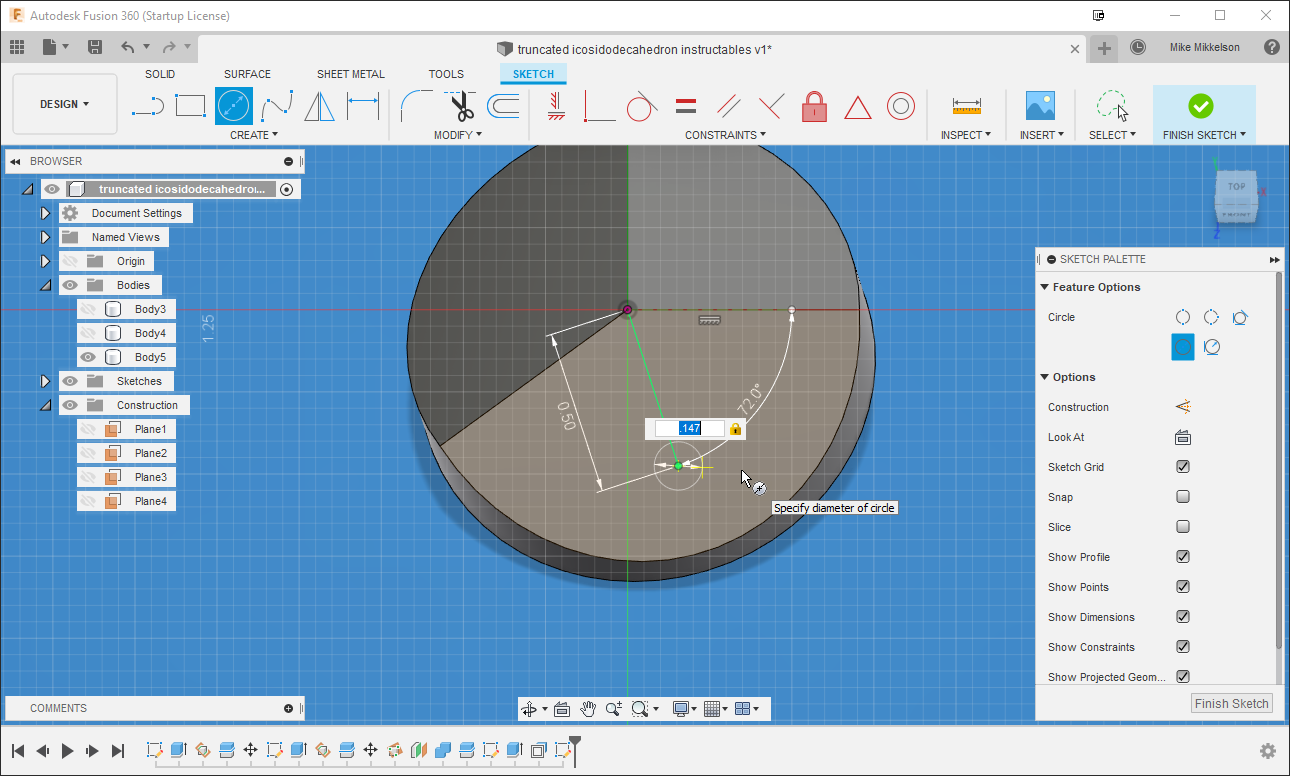Activate the Spline tool in the toolbar

276,105
